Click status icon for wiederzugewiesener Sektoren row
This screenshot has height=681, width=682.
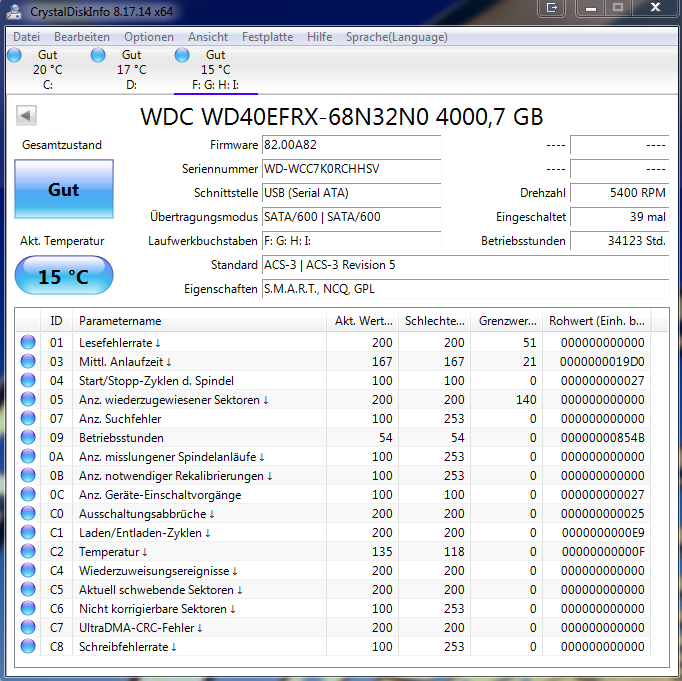(28, 399)
